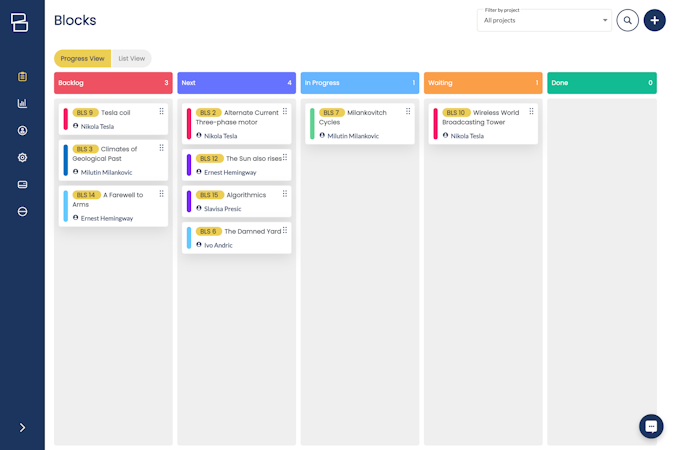Click red color bar on Tesla coil card
Viewport: 675px width, 450px height.
pyautogui.click(x=65, y=119)
